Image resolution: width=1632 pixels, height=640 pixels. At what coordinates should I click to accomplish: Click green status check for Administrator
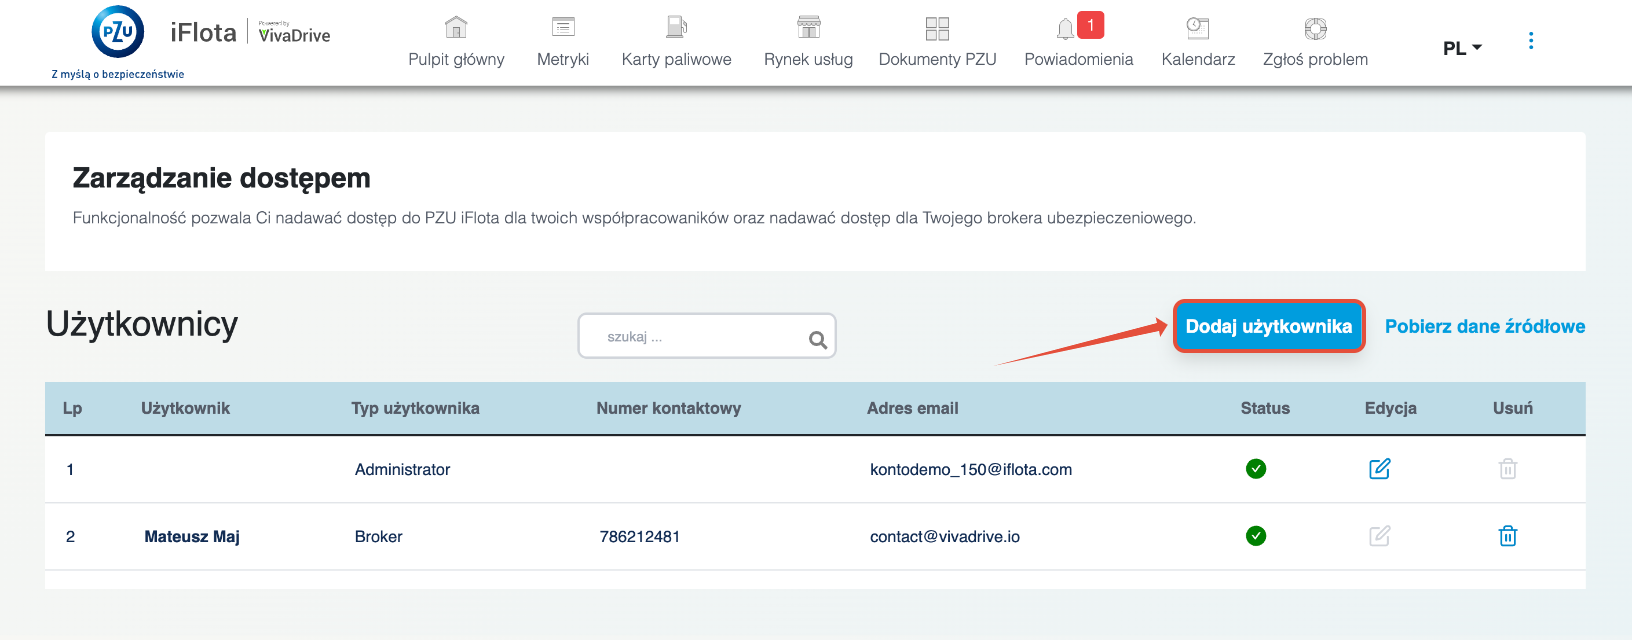(x=1256, y=468)
